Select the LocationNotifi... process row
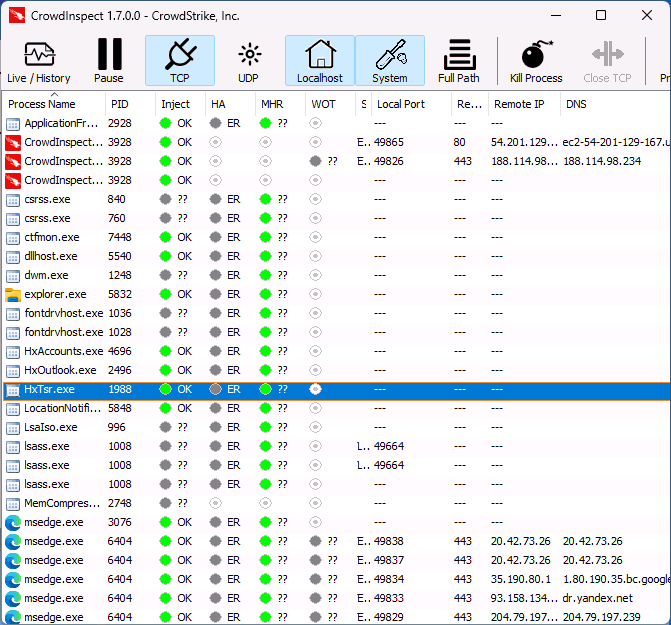The width and height of the screenshot is (671, 625). click(337, 408)
